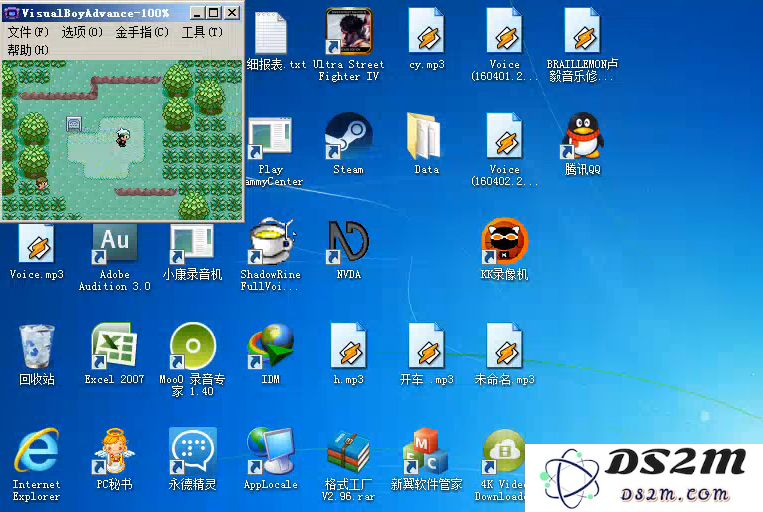763x512 pixels.
Task: Select the Voice.mp3 file icon
Action: coord(37,243)
